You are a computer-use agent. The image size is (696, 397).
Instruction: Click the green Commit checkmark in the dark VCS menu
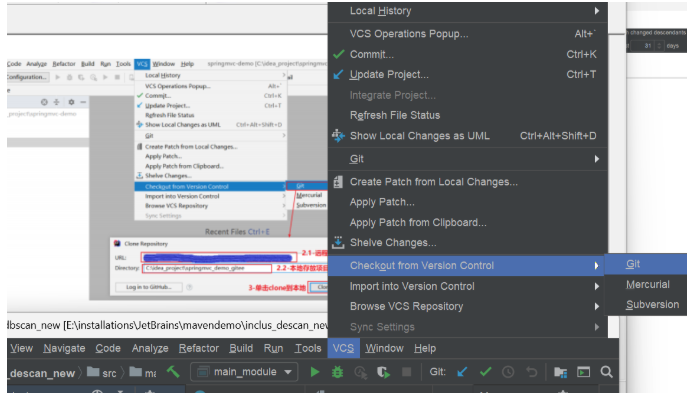pyautogui.click(x=339, y=54)
